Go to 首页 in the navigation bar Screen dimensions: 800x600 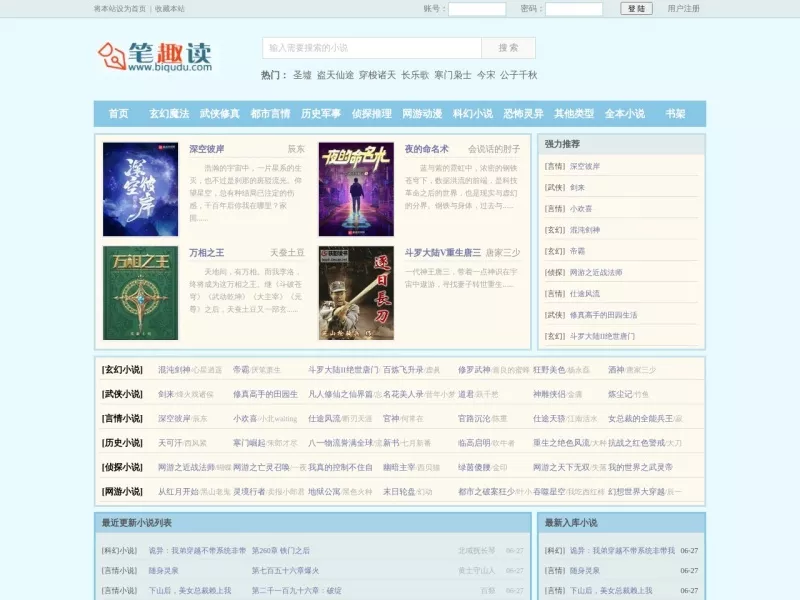[118, 114]
